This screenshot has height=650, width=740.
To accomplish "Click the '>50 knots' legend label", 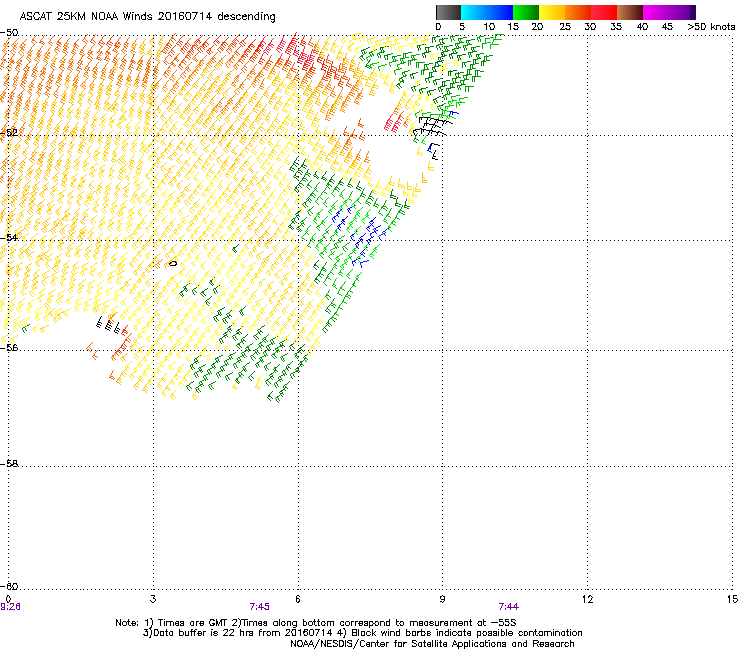I will 711,27.
